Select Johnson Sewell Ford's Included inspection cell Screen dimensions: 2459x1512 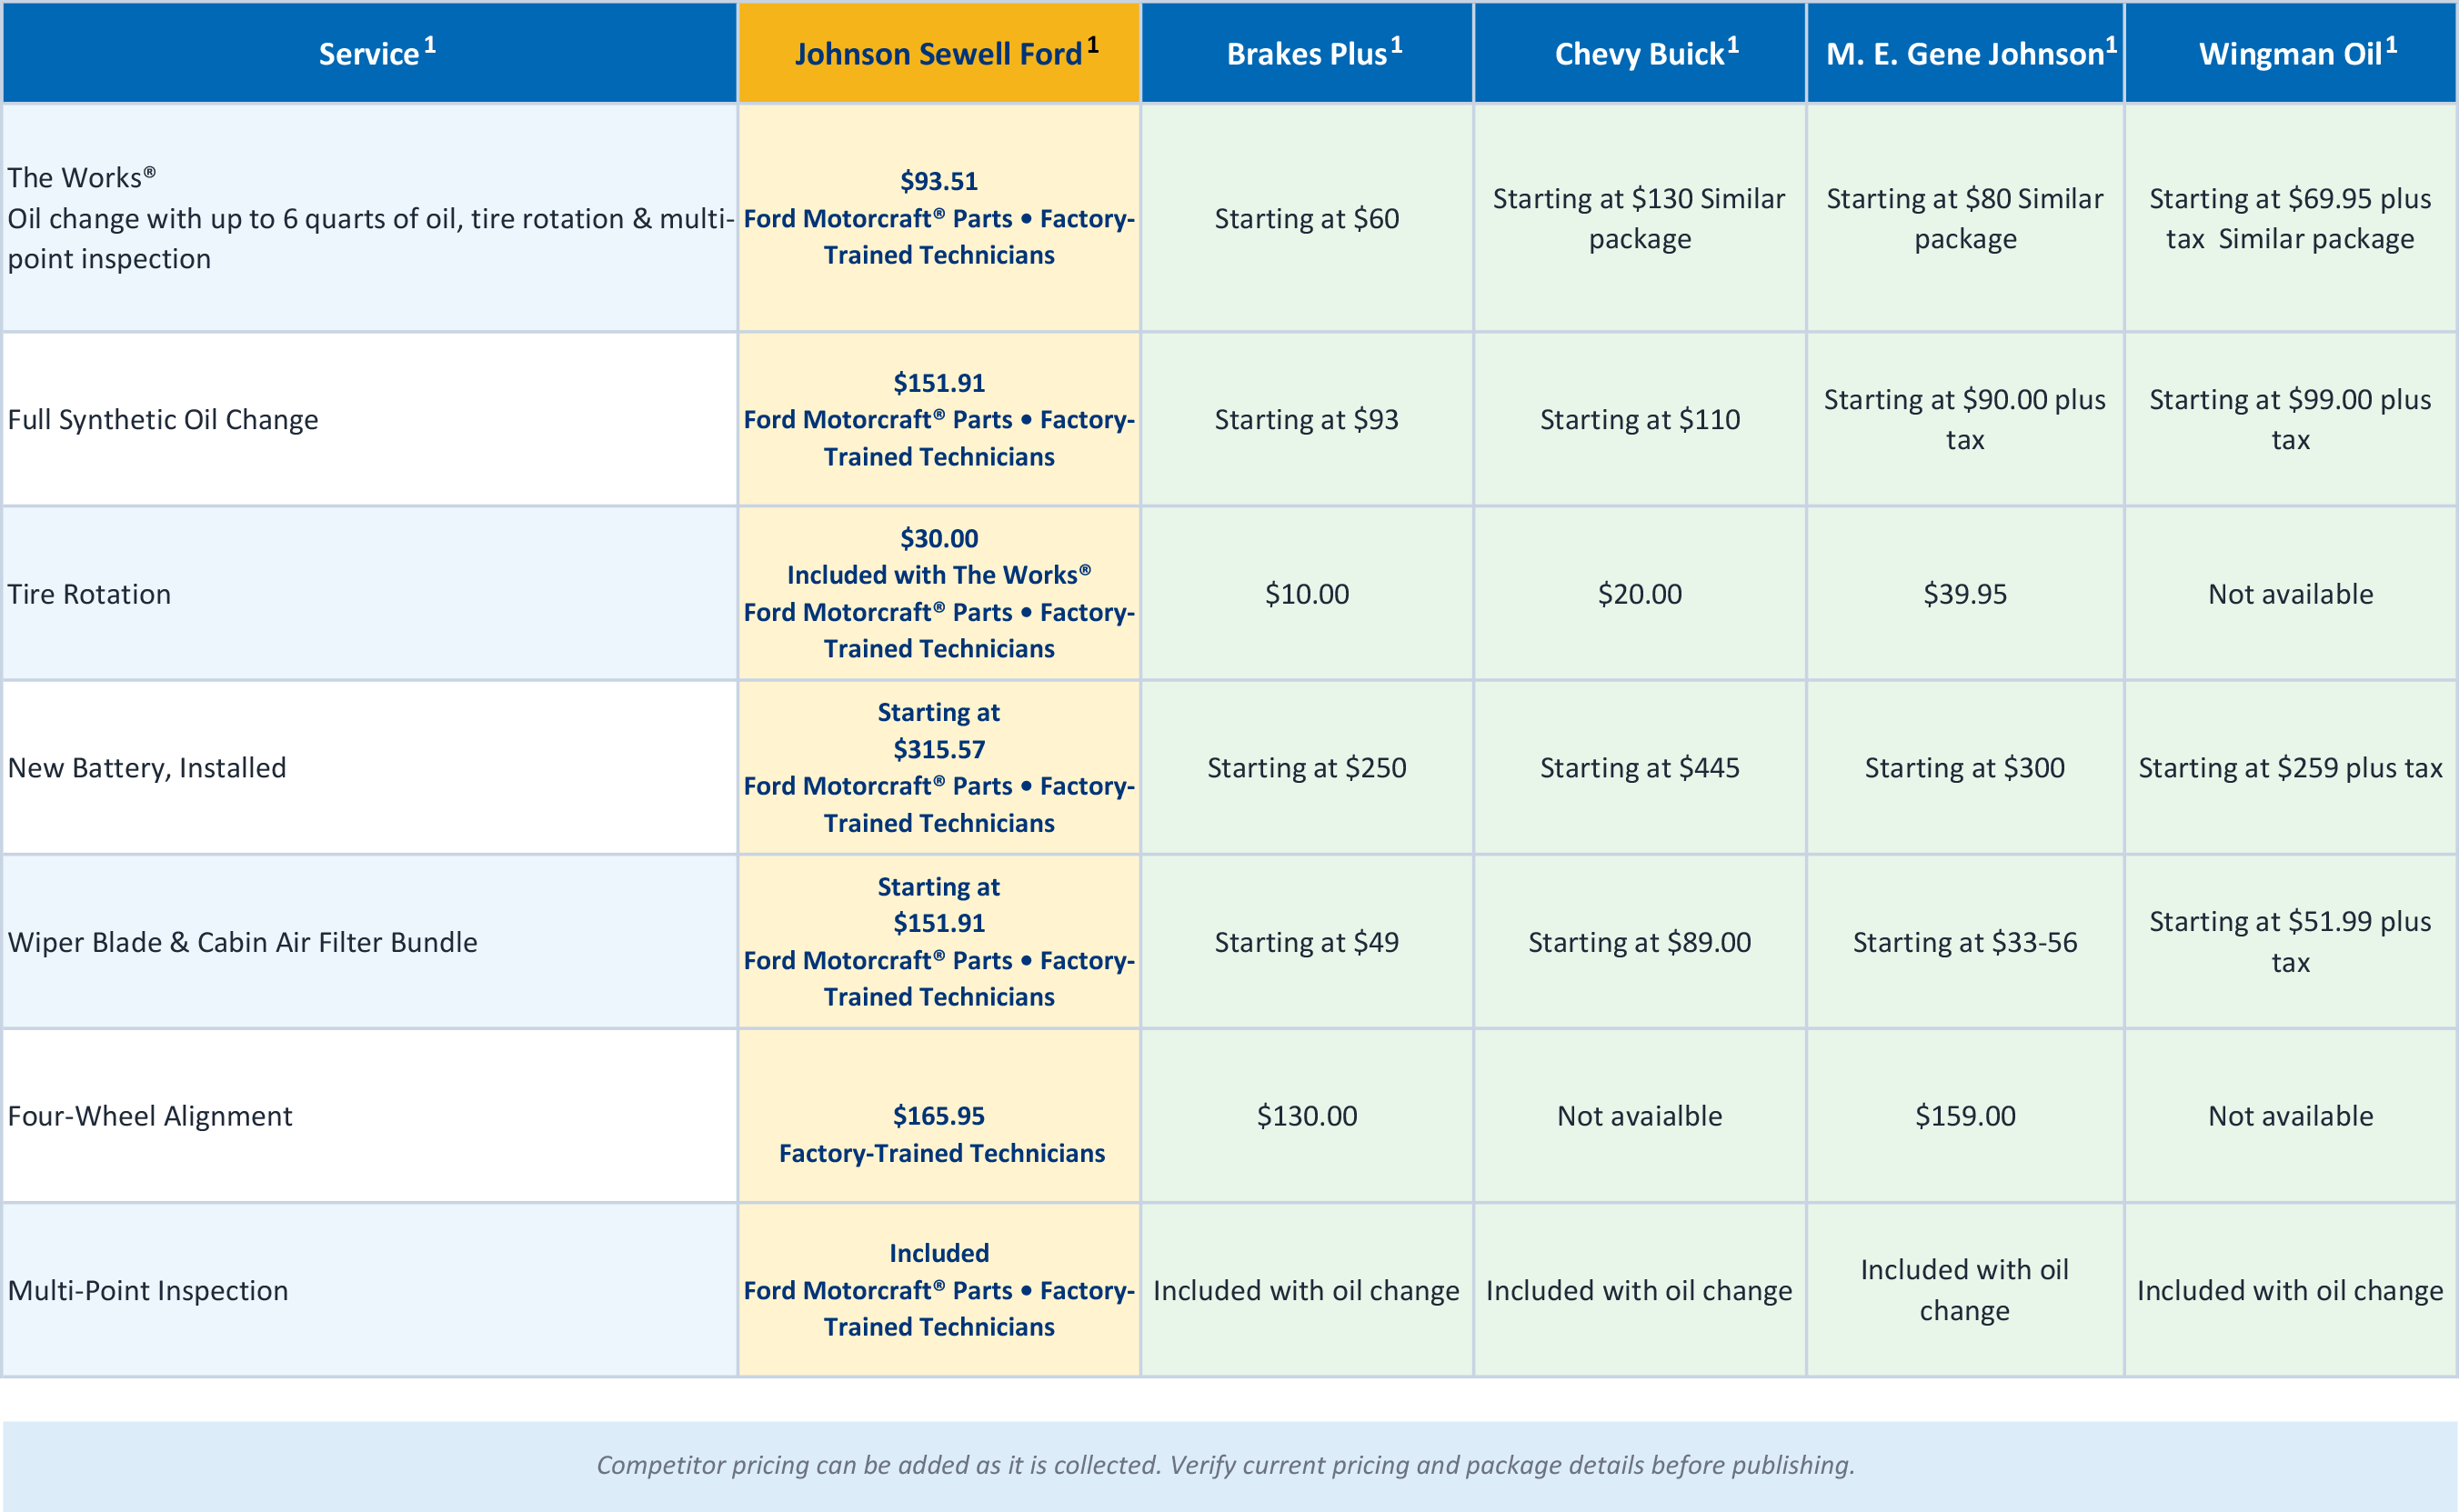[x=939, y=1290]
